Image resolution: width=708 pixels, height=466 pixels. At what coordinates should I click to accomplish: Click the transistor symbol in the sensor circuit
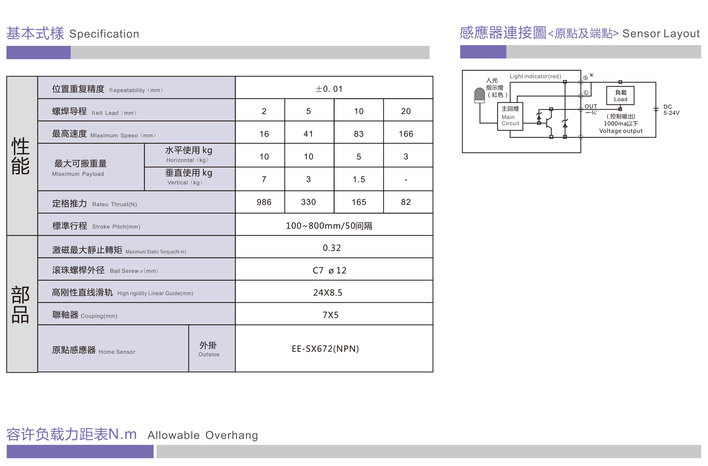coord(548,122)
